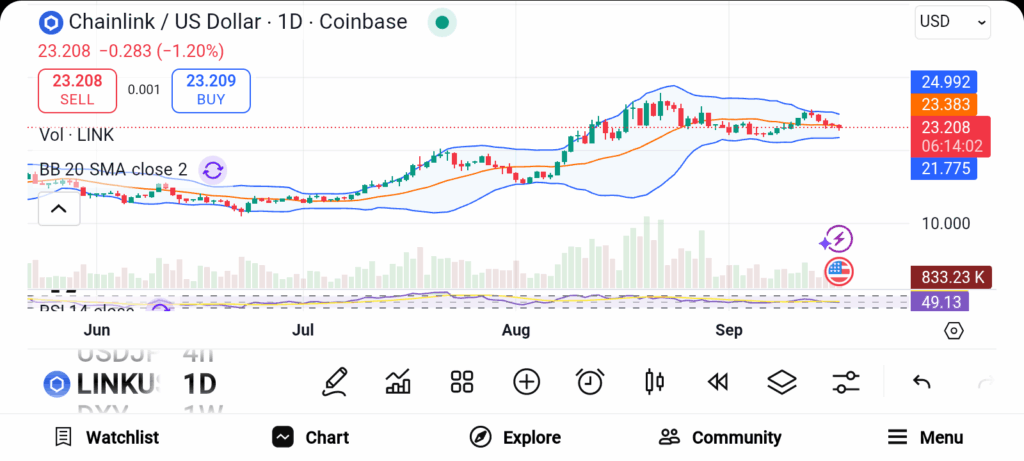The image size is (1024, 461).
Task: Switch to the Watchlist tab
Action: 107,437
